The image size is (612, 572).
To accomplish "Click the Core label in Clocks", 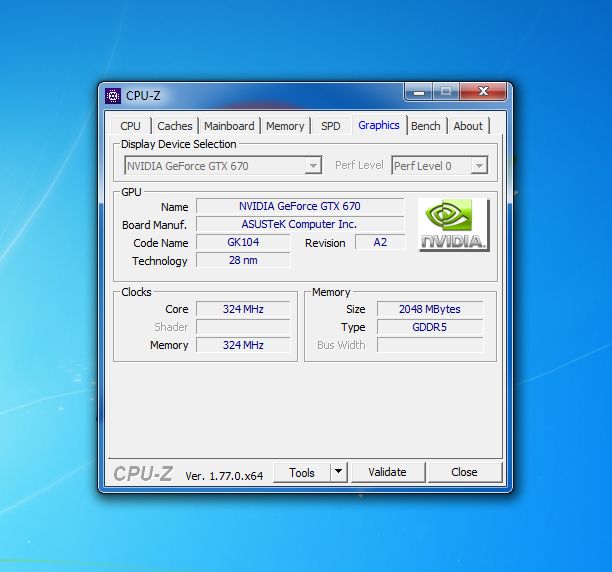I will click(177, 309).
